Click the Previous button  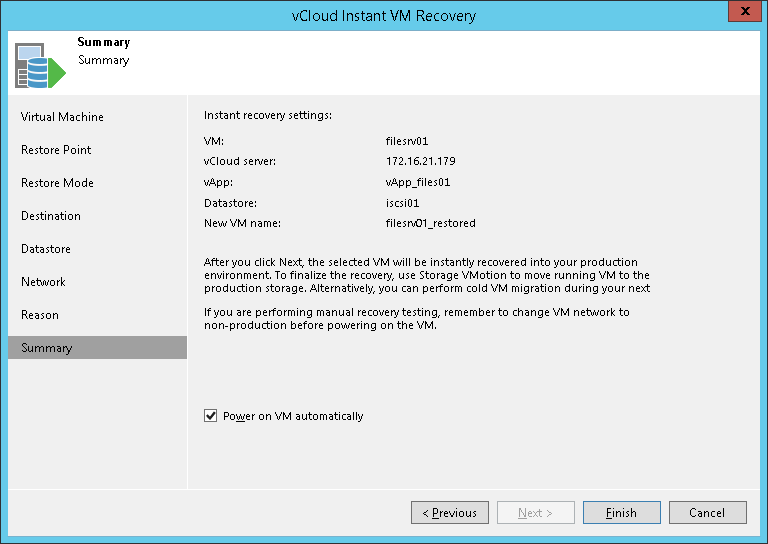[x=450, y=513]
